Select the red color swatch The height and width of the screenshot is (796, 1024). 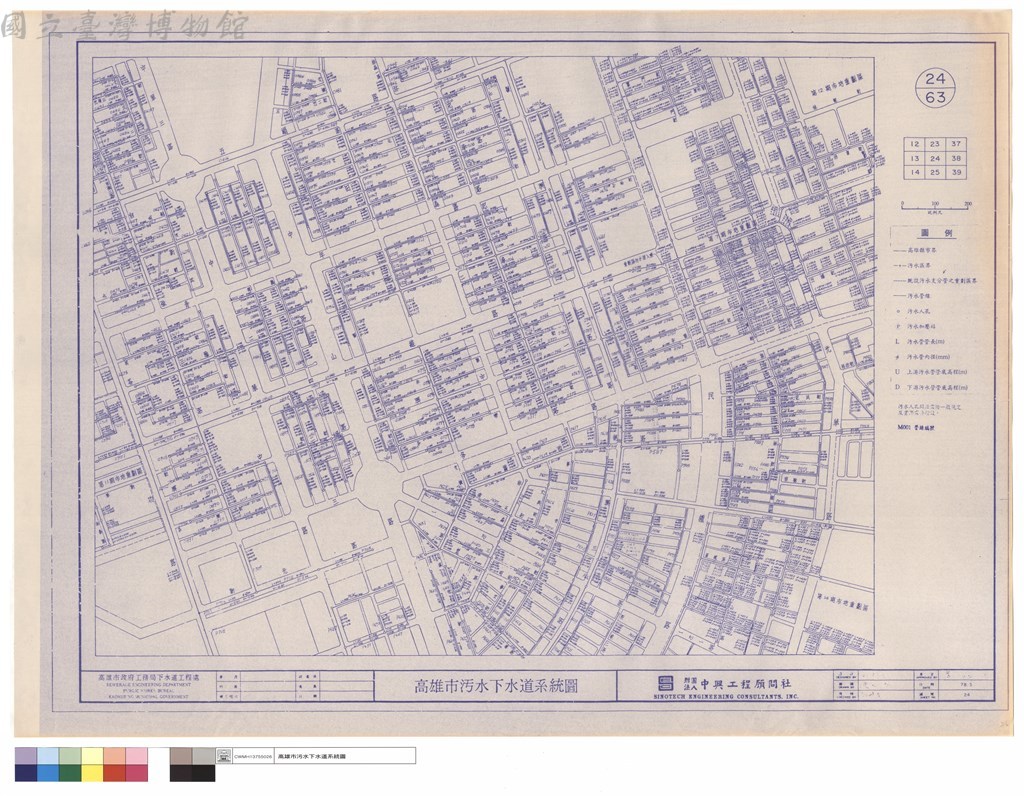114,773
